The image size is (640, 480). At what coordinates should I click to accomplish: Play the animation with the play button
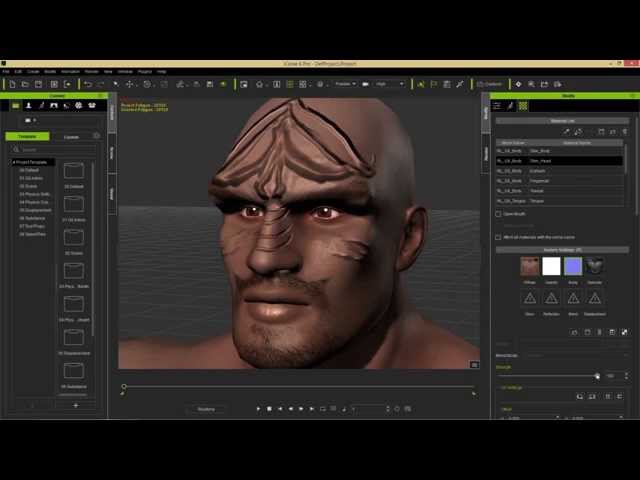coord(258,409)
